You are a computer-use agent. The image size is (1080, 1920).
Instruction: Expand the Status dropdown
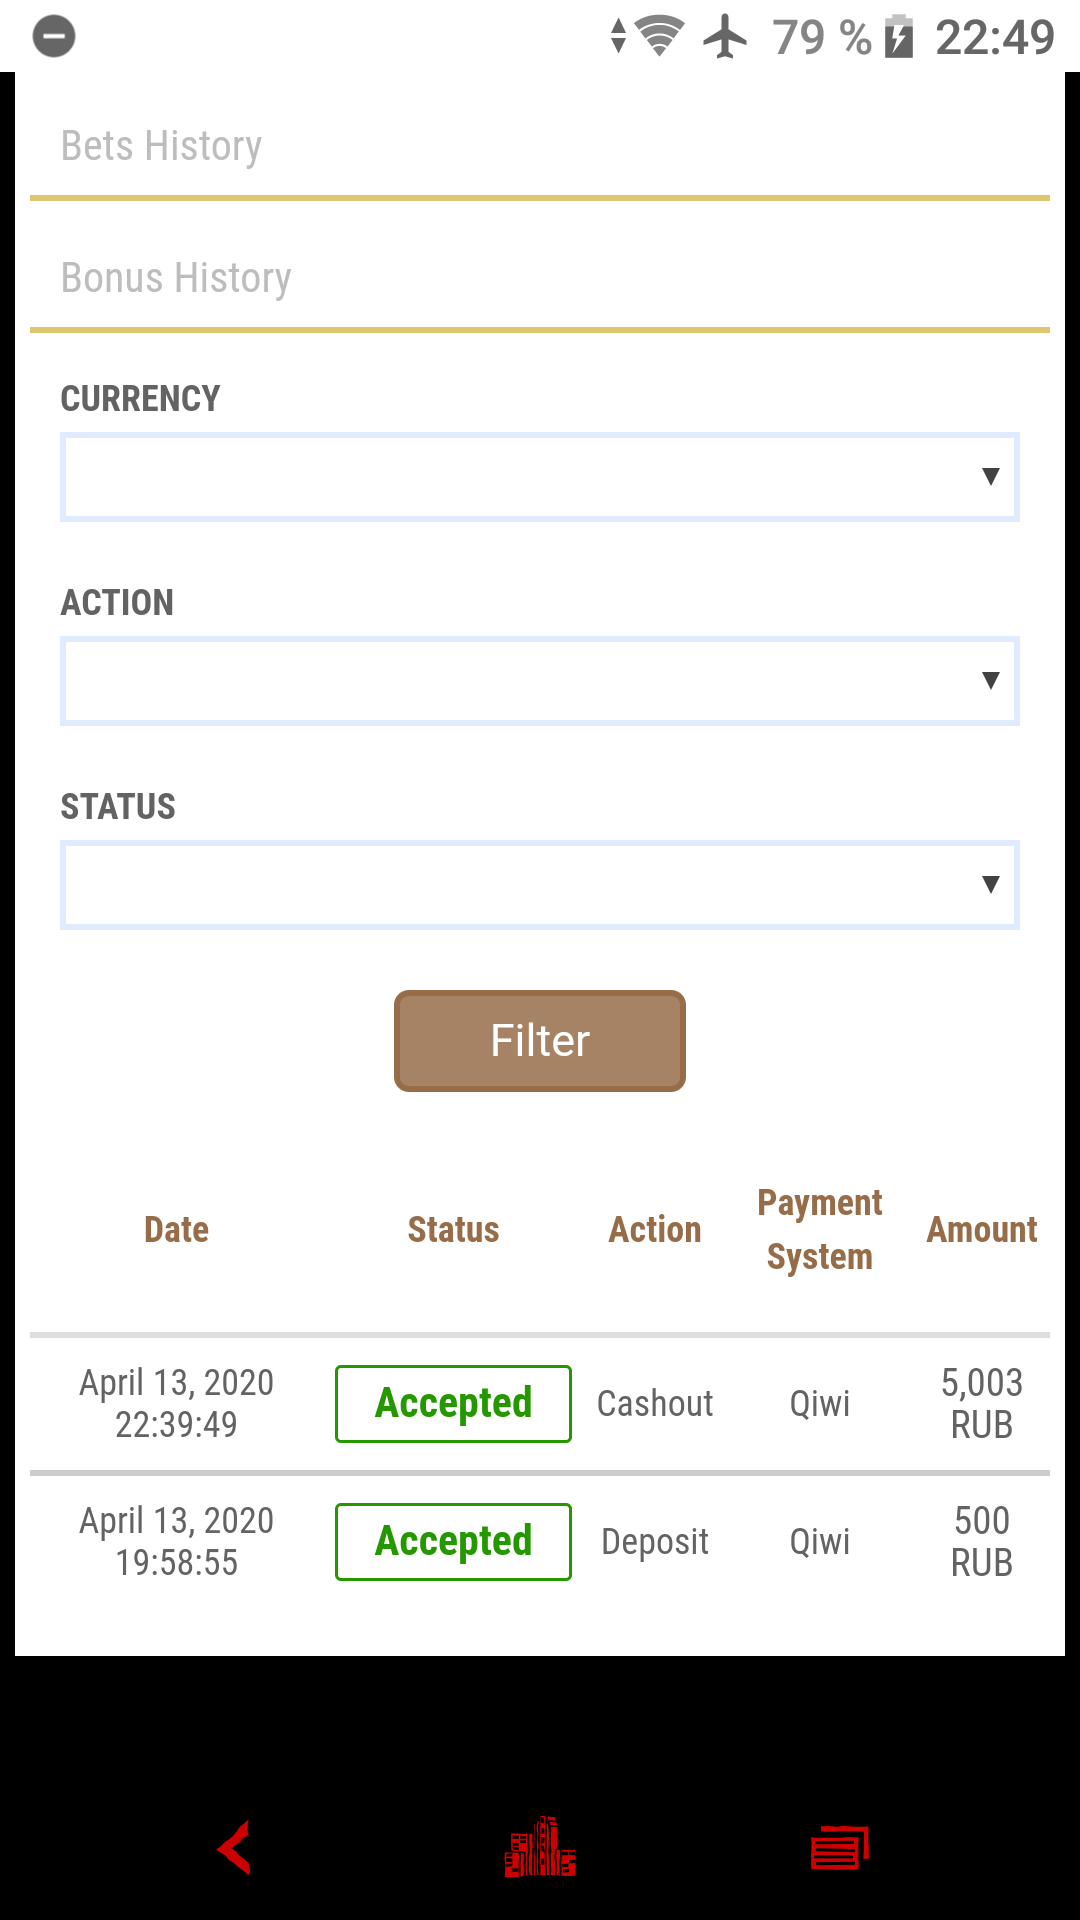540,885
